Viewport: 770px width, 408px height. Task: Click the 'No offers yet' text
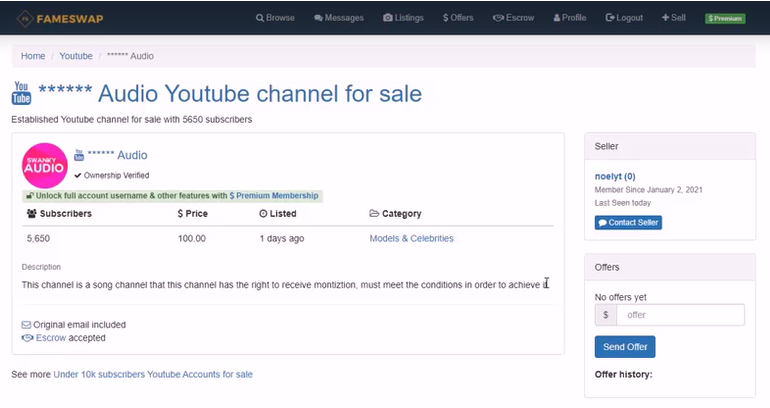(620, 297)
